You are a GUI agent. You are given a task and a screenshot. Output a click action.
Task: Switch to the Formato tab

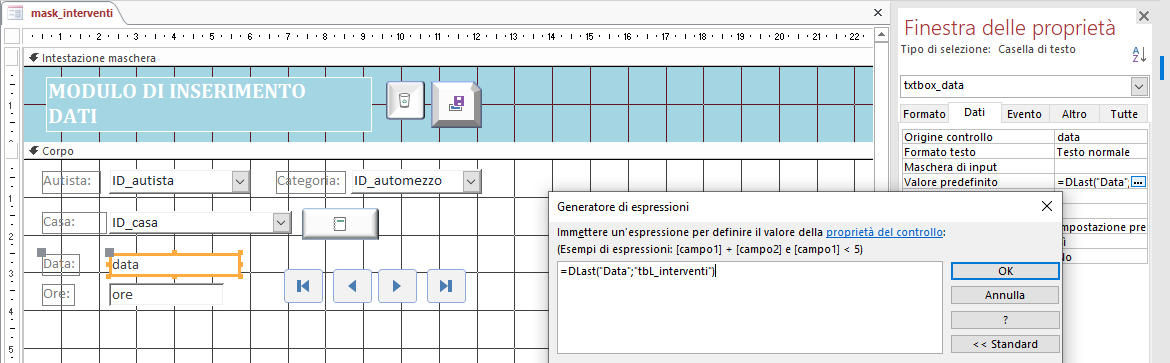pos(924,114)
